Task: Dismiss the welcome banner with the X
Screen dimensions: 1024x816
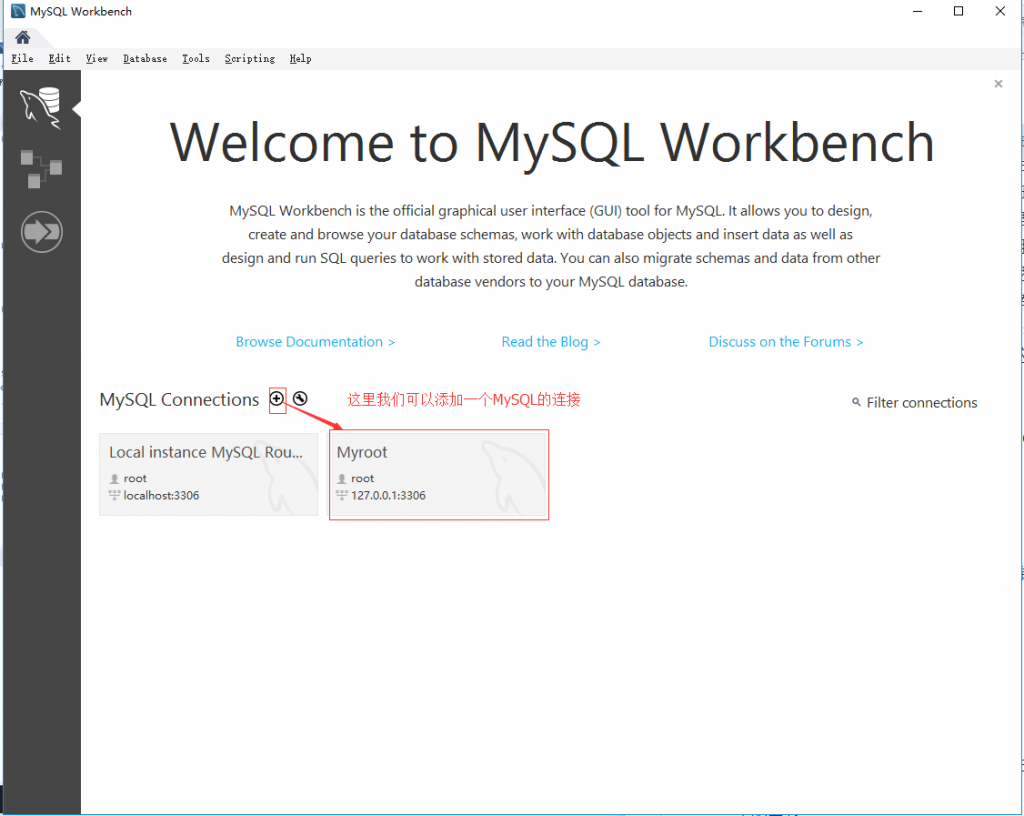Action: pyautogui.click(x=997, y=84)
